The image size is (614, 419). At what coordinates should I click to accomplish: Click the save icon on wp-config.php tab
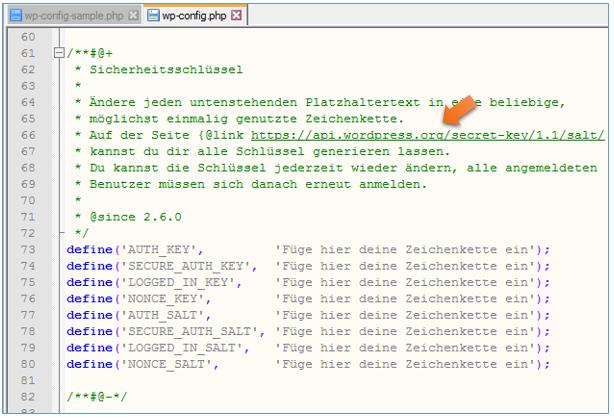tap(153, 16)
